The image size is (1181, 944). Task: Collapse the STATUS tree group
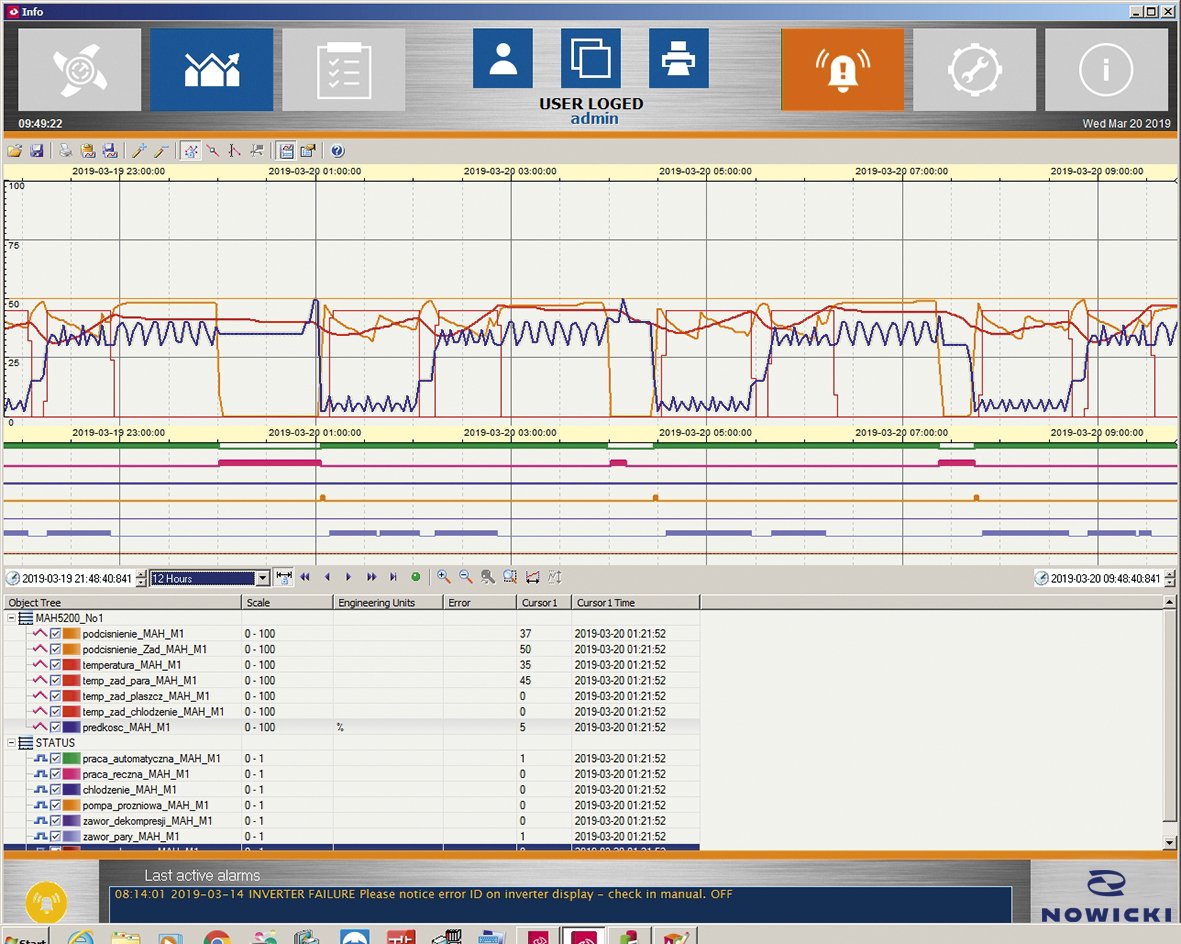12,743
